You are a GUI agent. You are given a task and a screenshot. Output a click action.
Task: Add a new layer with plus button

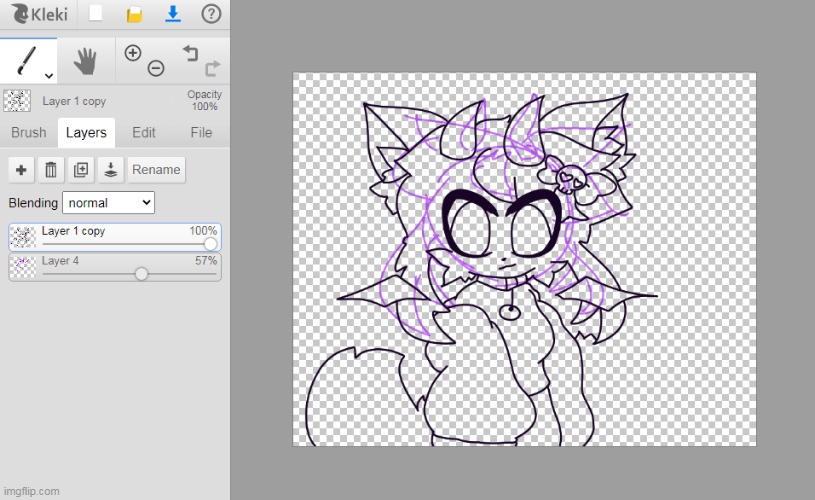21,170
